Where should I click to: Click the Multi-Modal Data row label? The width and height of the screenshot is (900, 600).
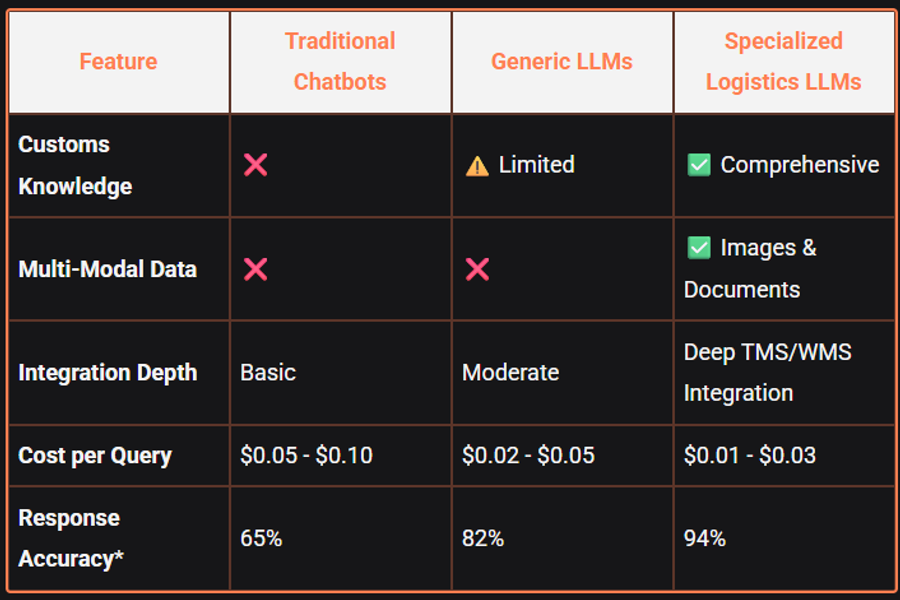[107, 269]
